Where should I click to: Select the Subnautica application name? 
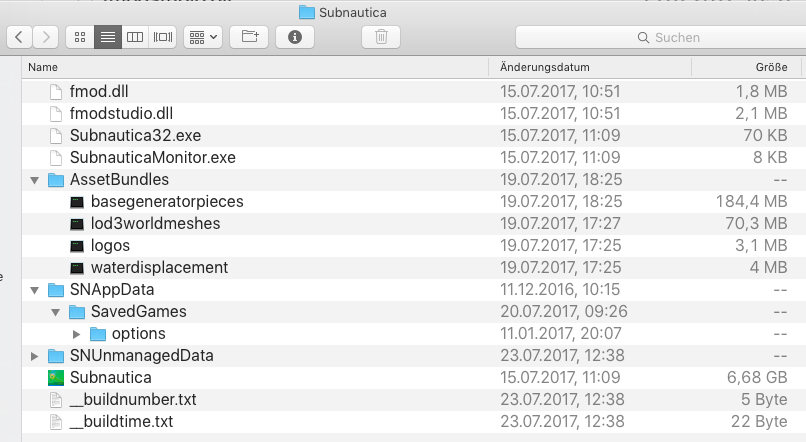pos(111,378)
